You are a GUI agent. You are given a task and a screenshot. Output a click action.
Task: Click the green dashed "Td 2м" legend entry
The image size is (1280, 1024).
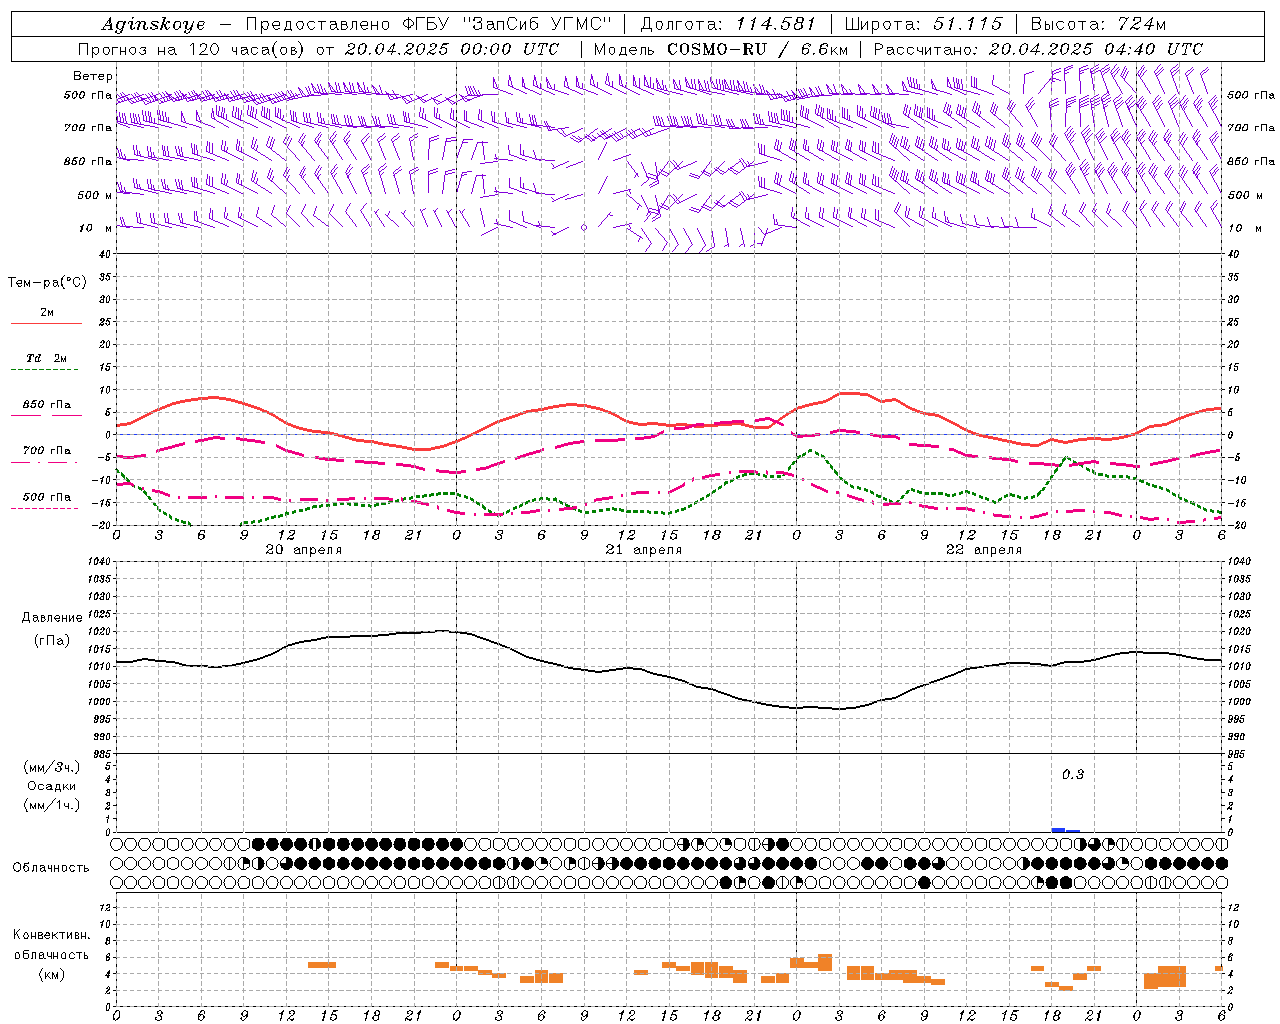[x=46, y=362]
